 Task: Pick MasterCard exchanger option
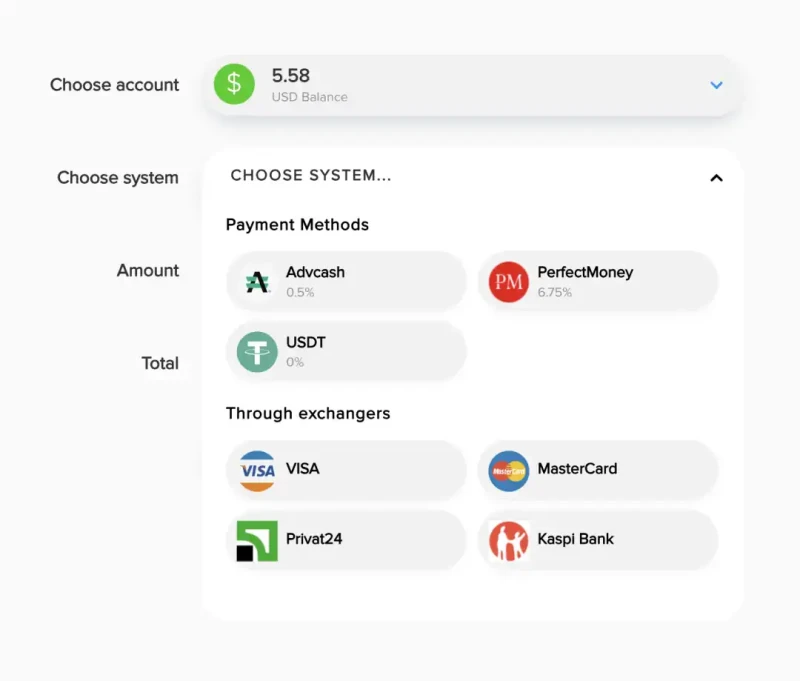coord(598,470)
